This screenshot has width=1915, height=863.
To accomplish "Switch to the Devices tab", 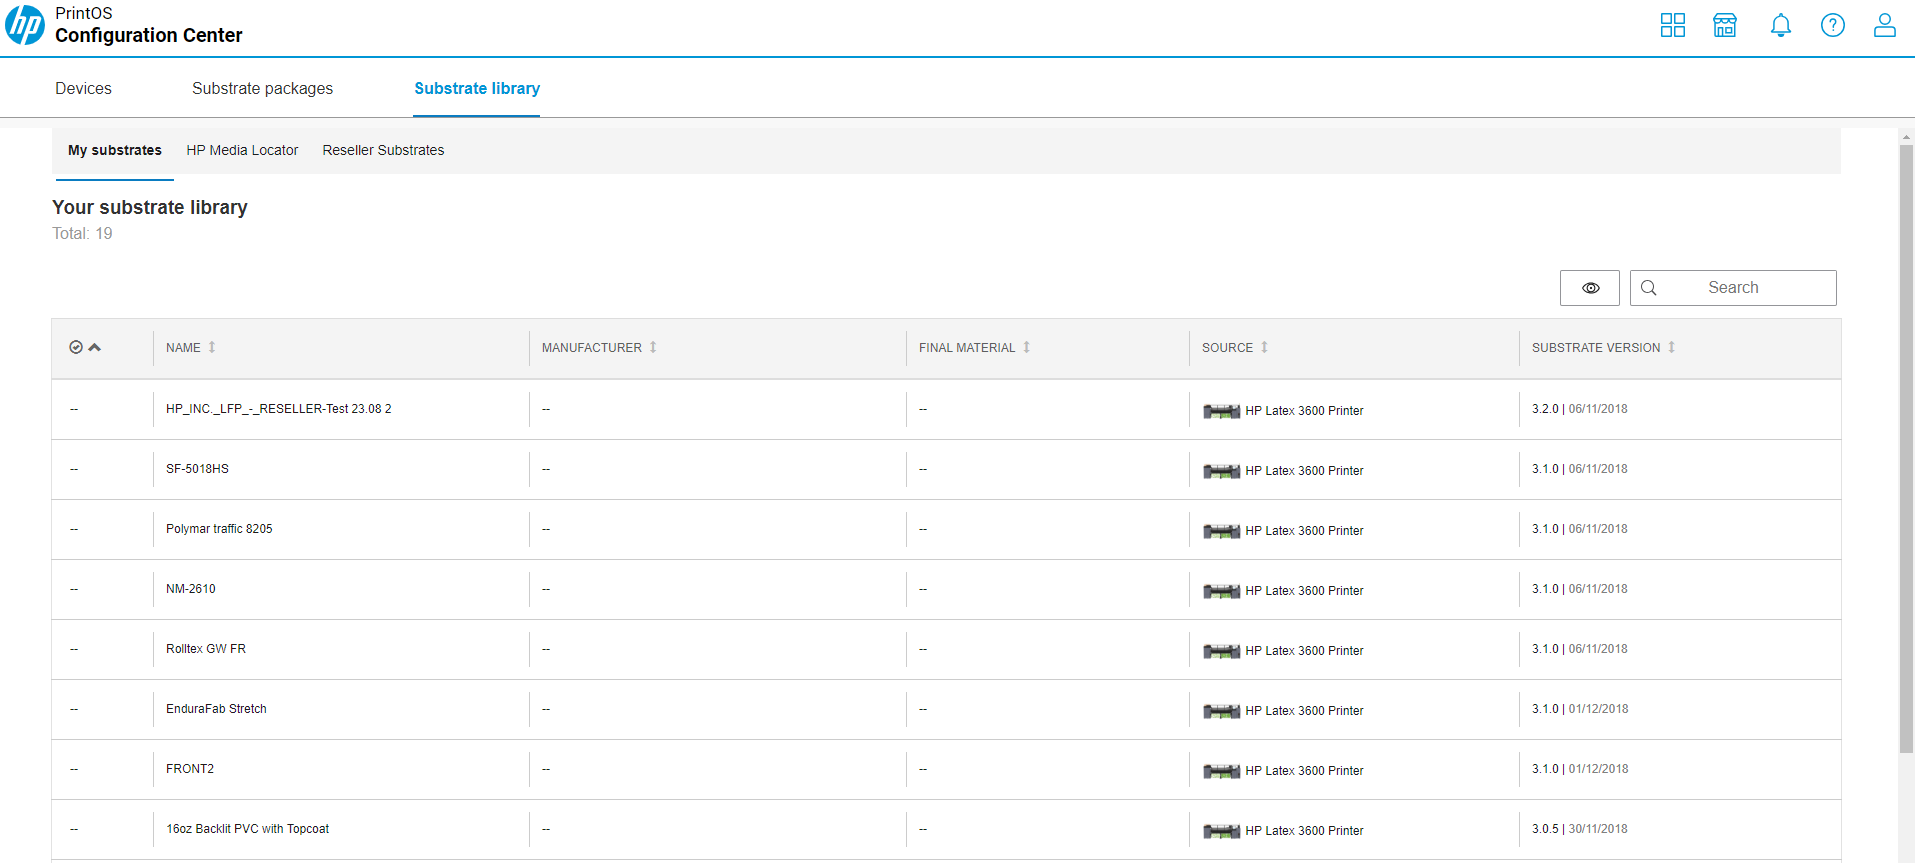I will click(83, 88).
